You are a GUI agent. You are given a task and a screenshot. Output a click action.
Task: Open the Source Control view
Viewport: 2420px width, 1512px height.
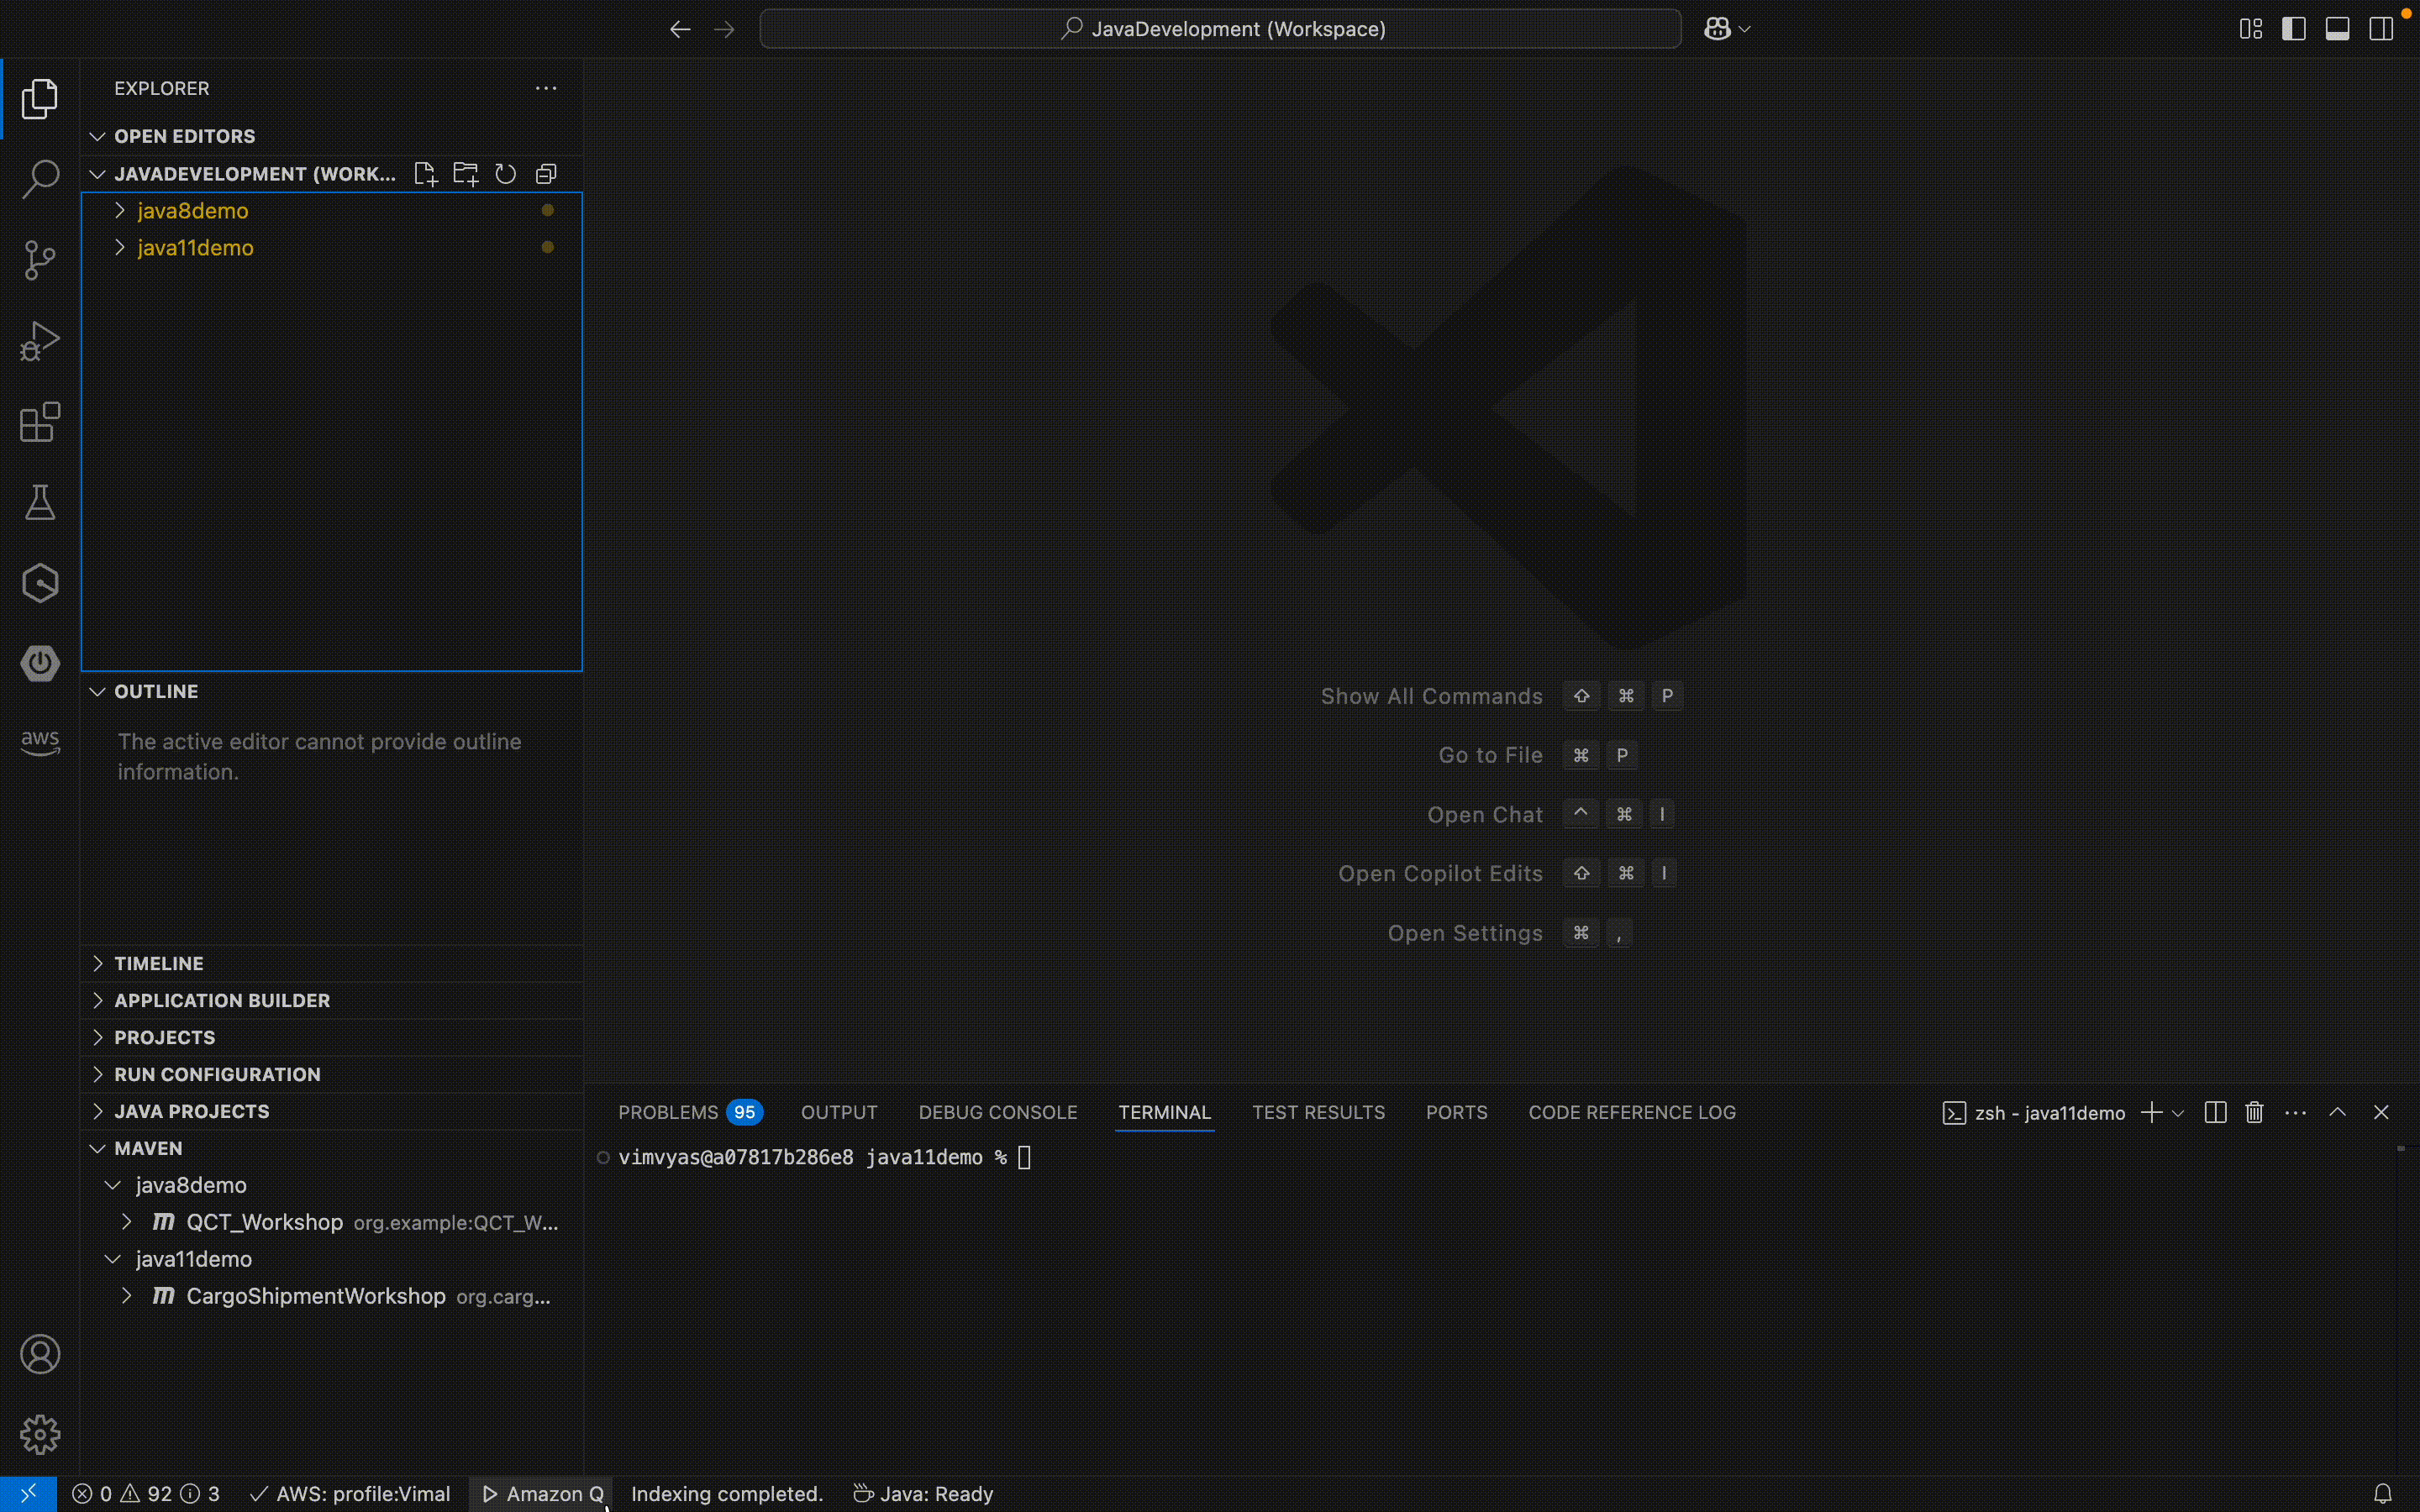click(x=40, y=260)
